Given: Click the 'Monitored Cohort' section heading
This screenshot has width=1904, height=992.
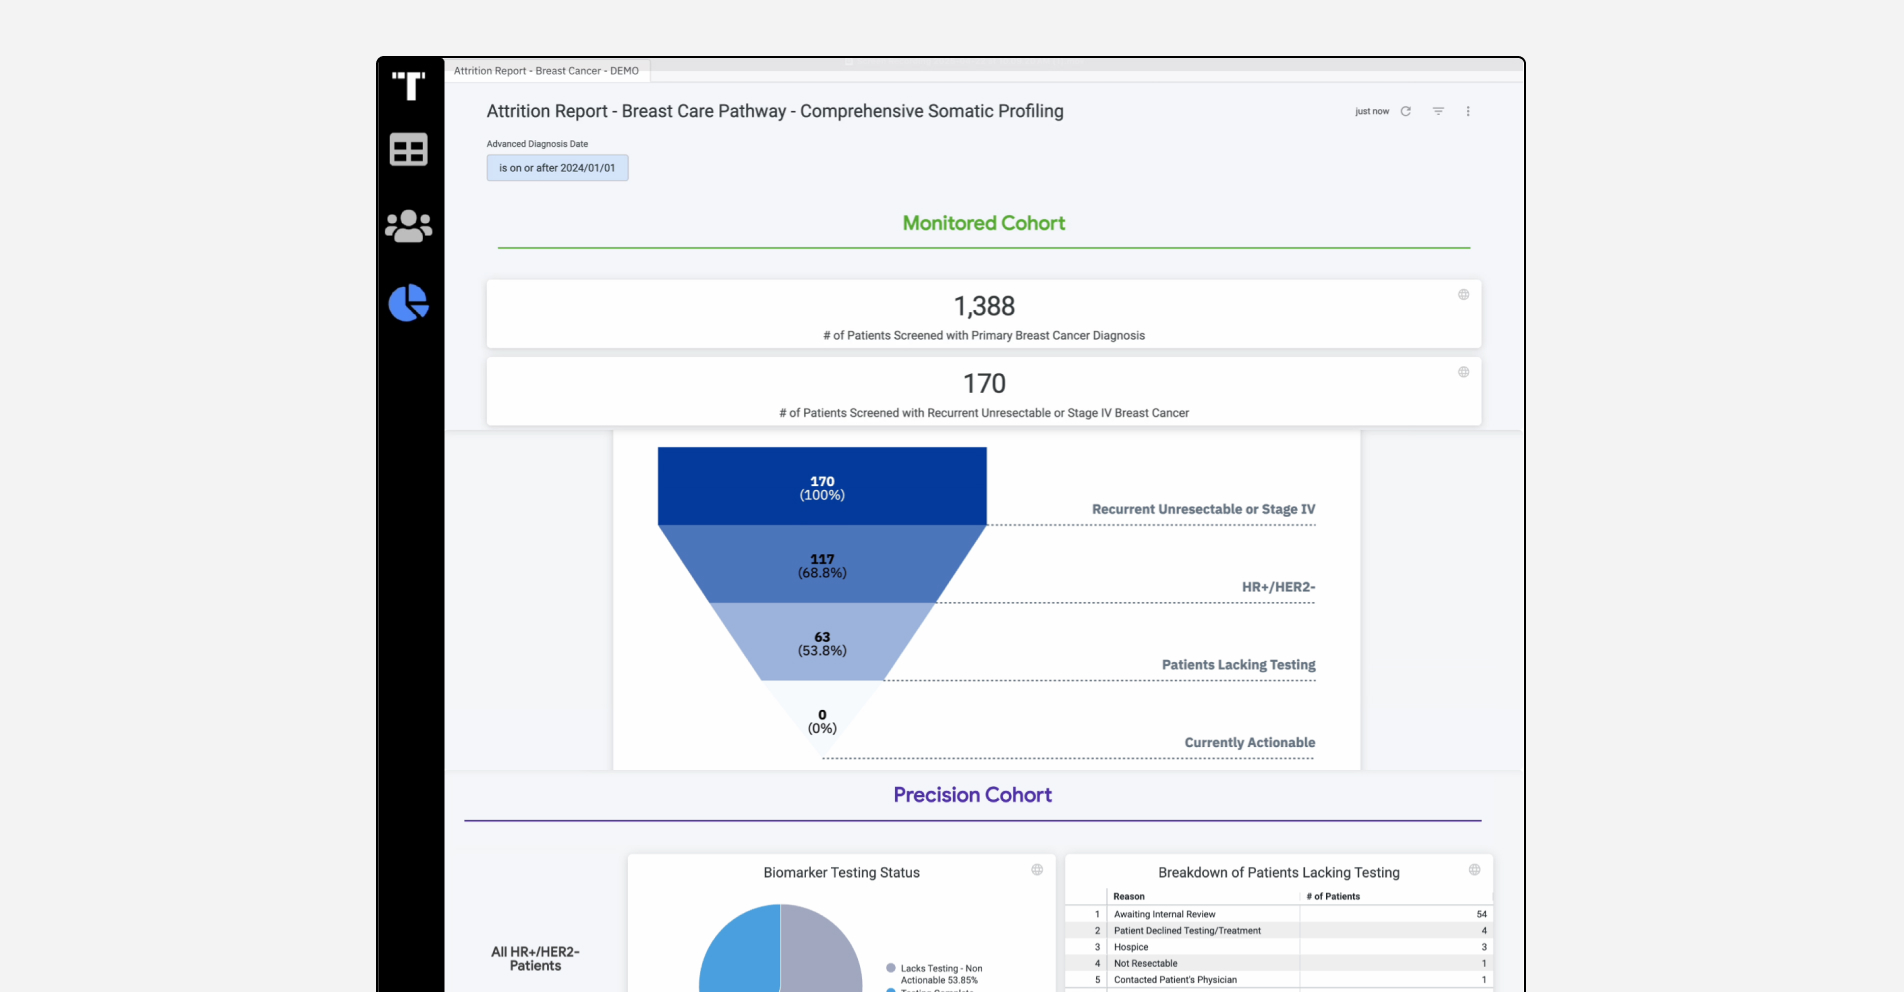Looking at the screenshot, I should (984, 223).
